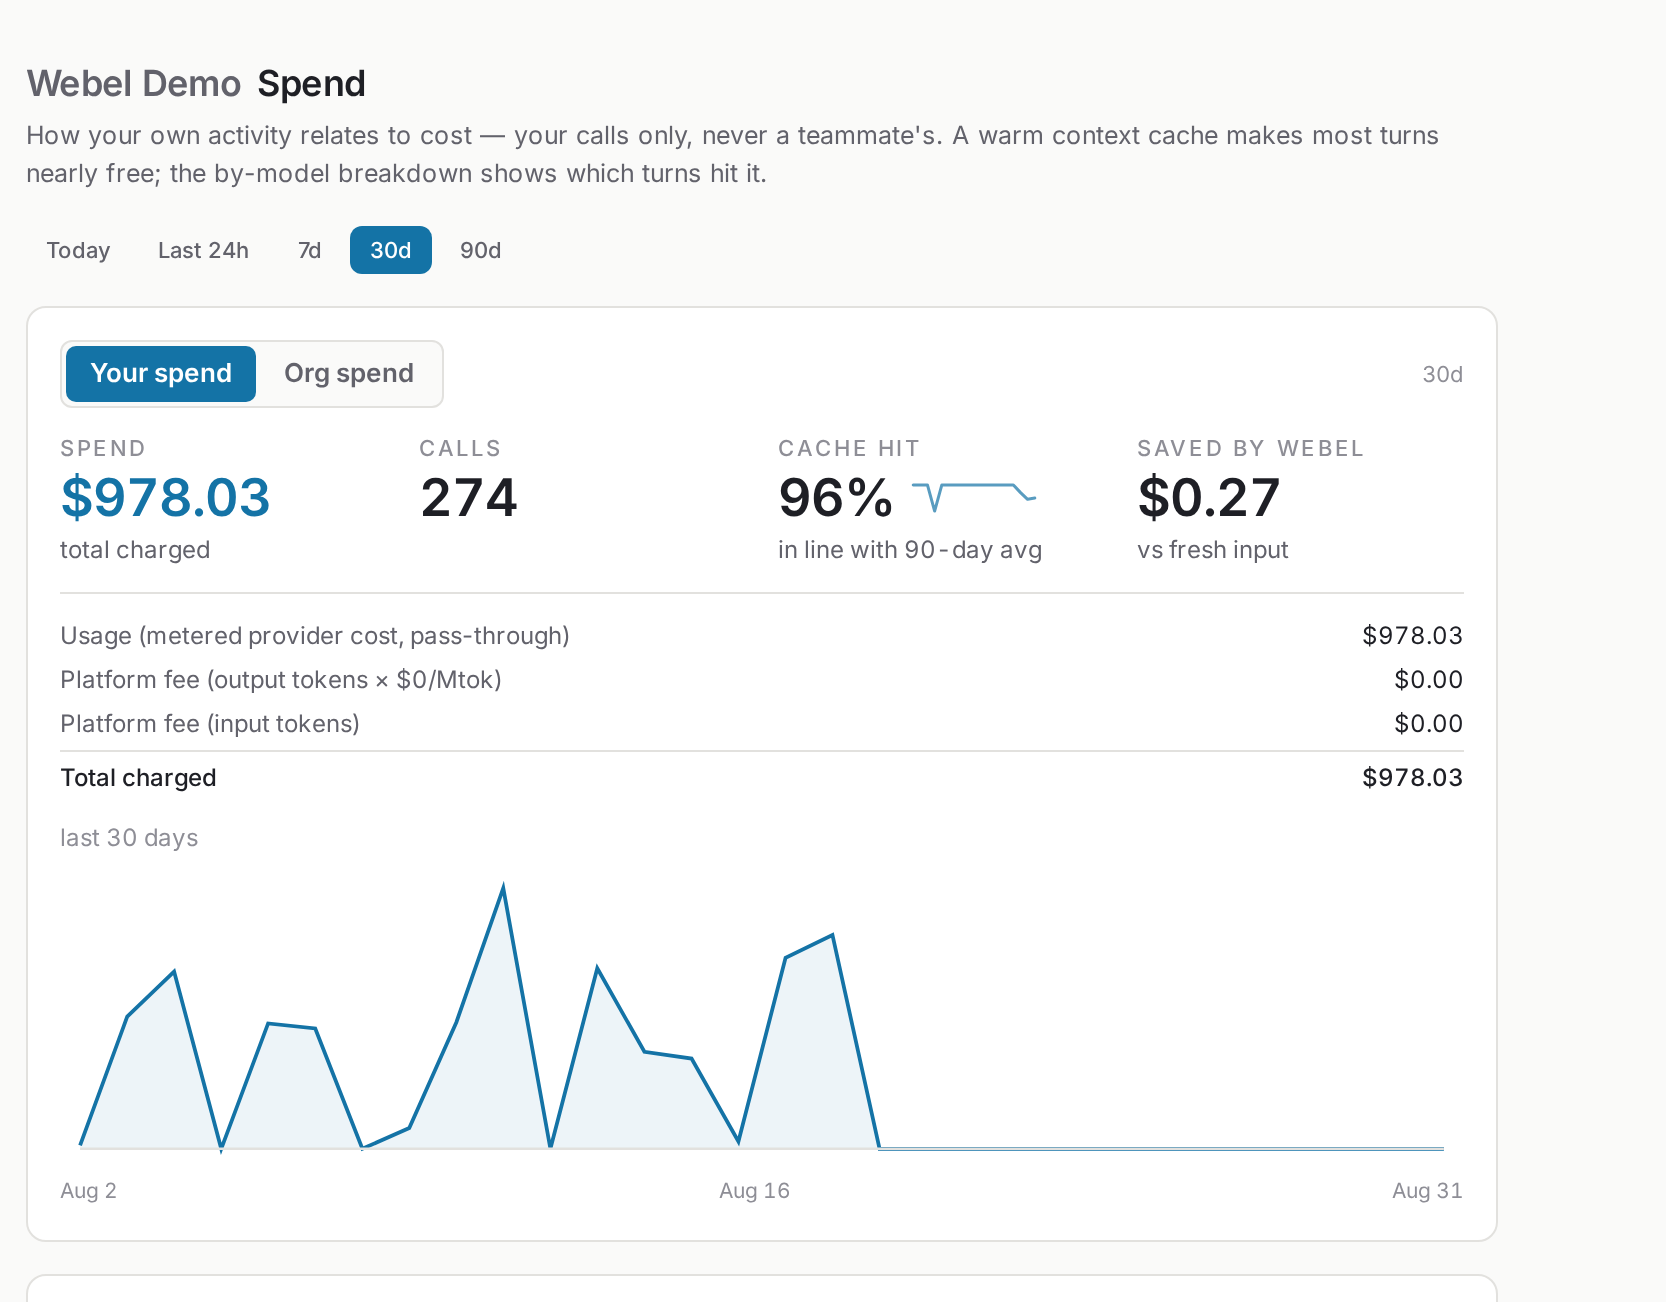The height and width of the screenshot is (1302, 1666).
Task: Click the CALLS metric header
Action: [460, 448]
